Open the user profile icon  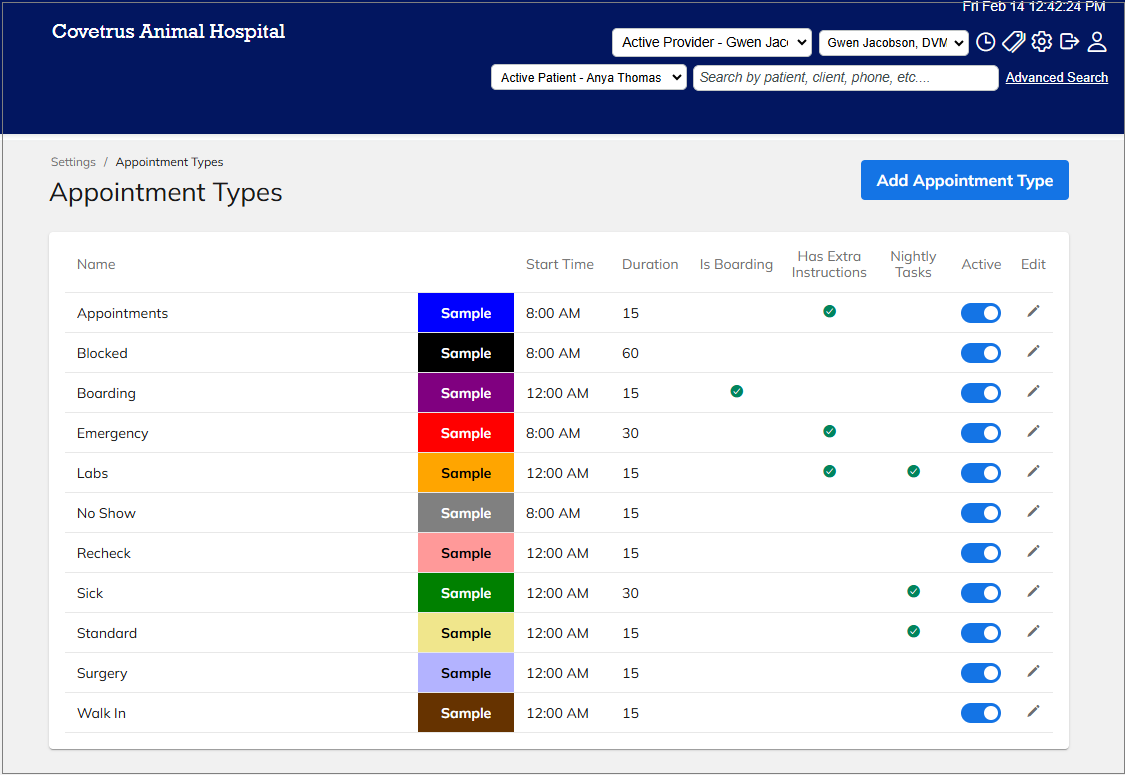coord(1097,42)
